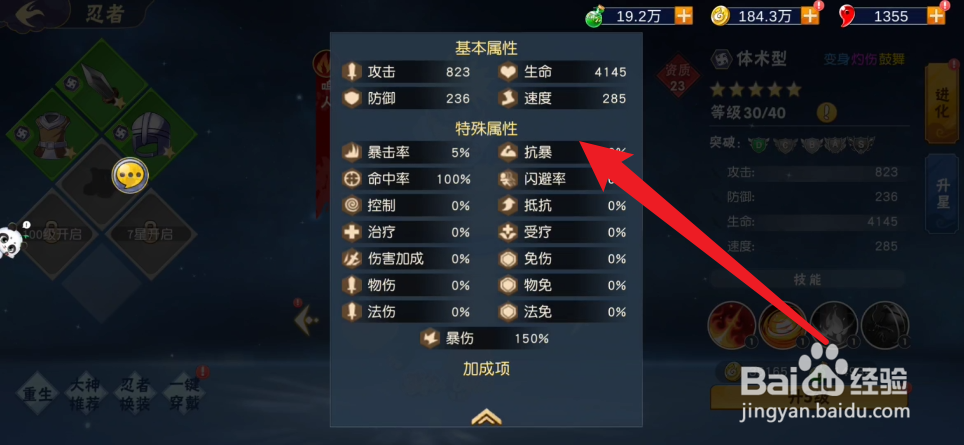Click the back arrow beside 忍者
Viewport: 964px width, 445px height.
[34, 15]
